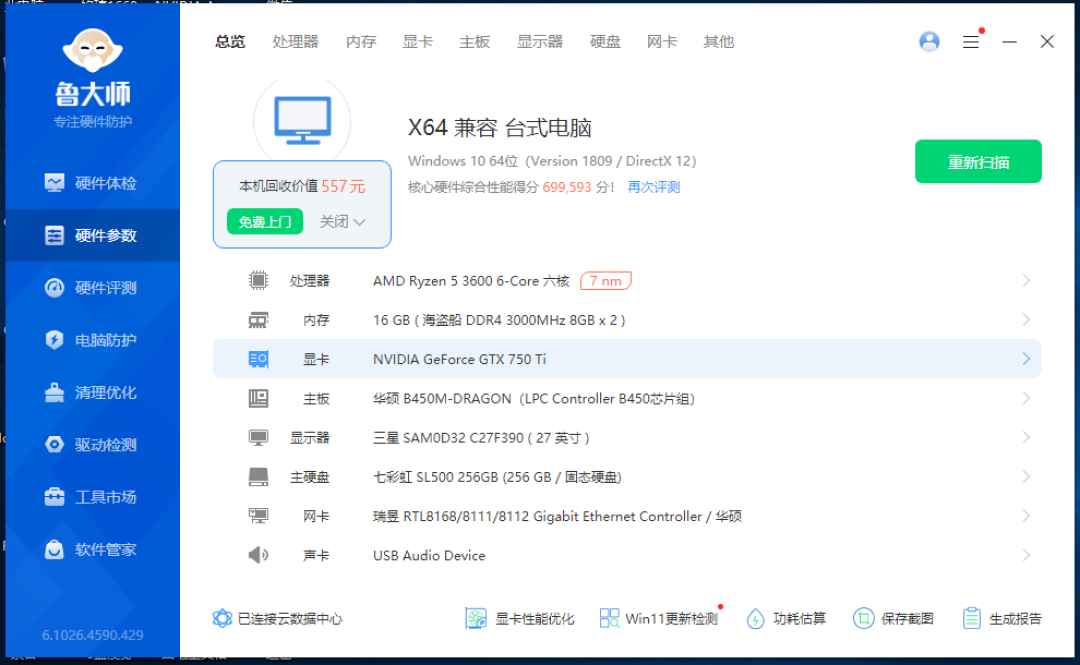Switch to the 处理器 tab
This screenshot has width=1080, height=665.
[x=295, y=42]
